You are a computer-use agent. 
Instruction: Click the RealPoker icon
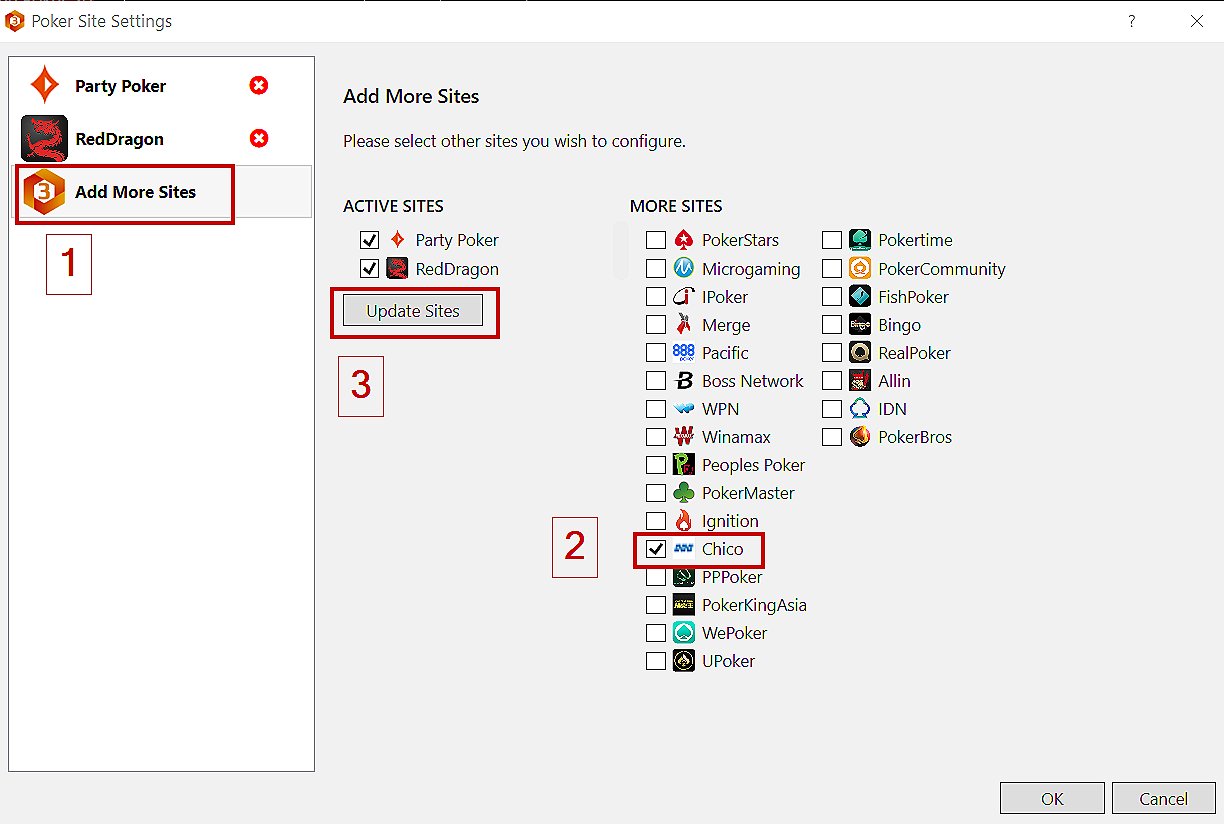coord(860,352)
